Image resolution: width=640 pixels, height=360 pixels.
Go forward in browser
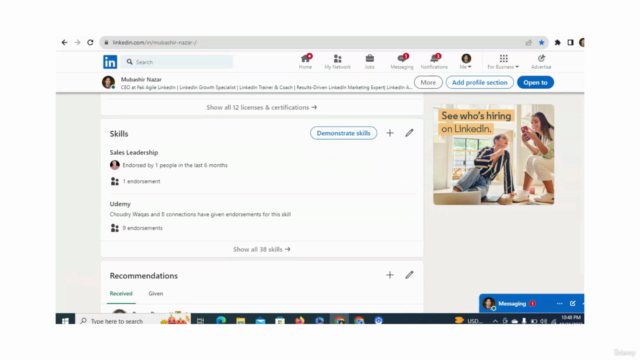pyautogui.click(x=77, y=42)
